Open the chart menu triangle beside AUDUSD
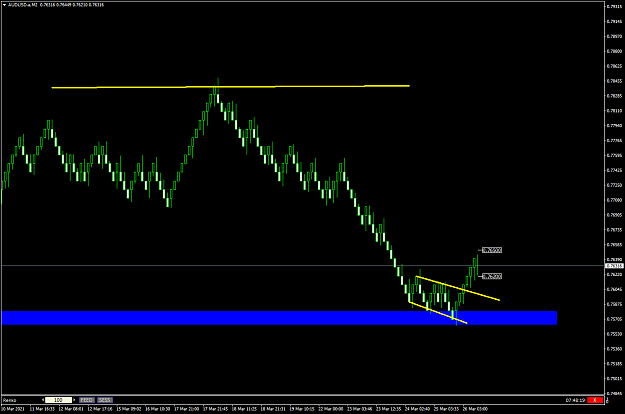The height and width of the screenshot is (414, 625). (x=4, y=5)
